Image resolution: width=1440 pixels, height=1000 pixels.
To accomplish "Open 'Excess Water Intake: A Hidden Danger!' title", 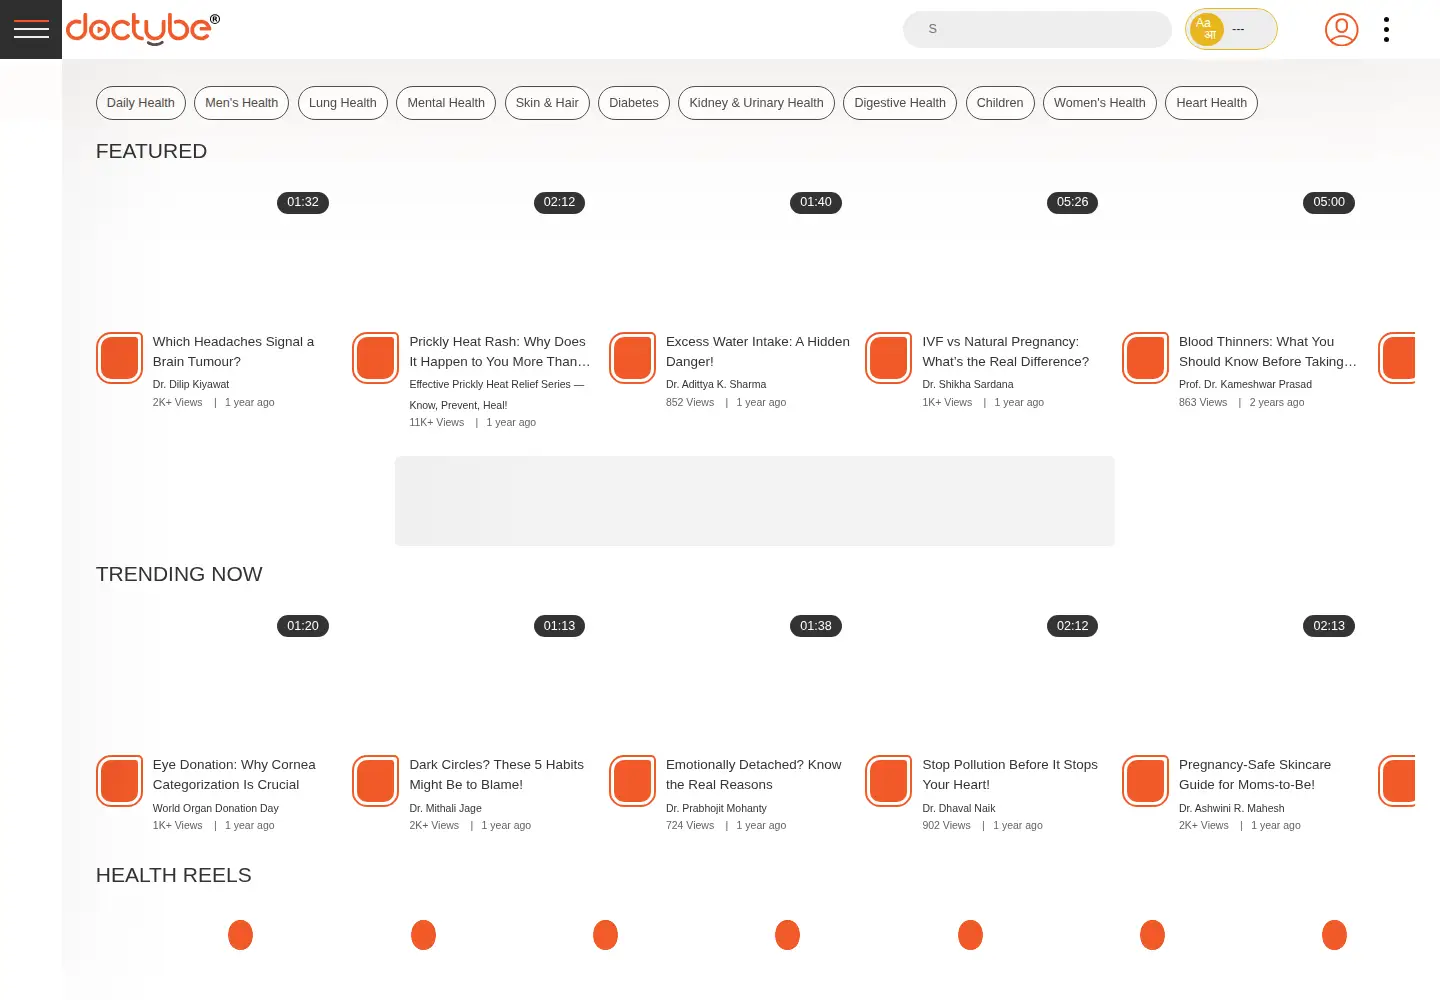I will tap(758, 352).
